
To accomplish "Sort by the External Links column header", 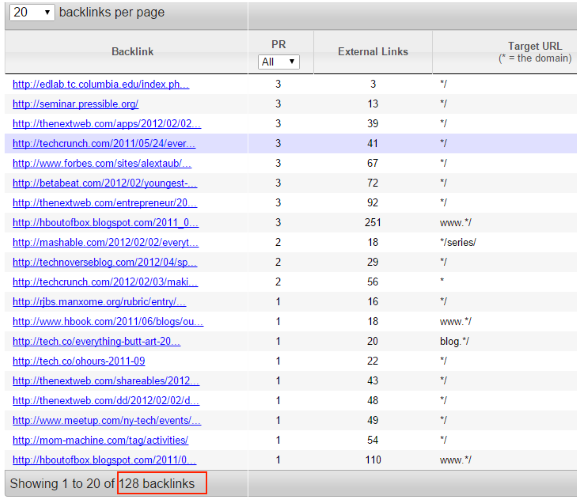I will coord(373,52).
